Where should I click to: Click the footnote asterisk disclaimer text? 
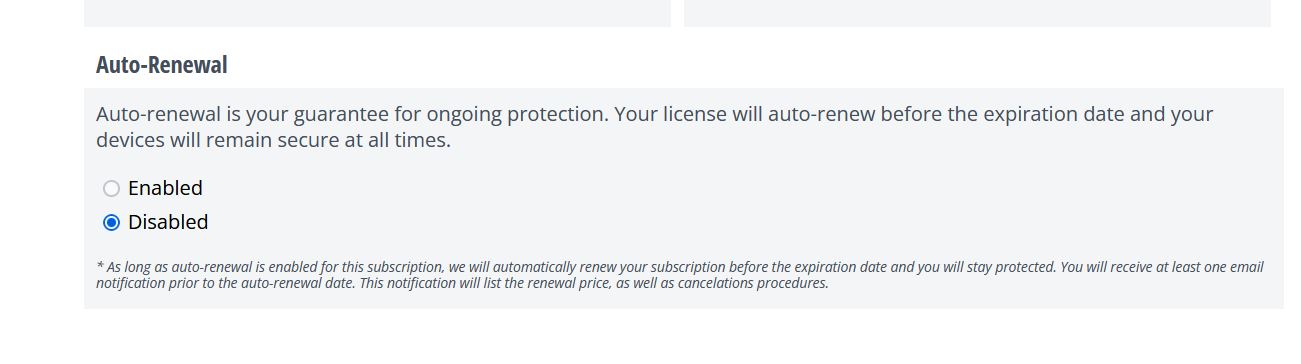click(x=680, y=275)
